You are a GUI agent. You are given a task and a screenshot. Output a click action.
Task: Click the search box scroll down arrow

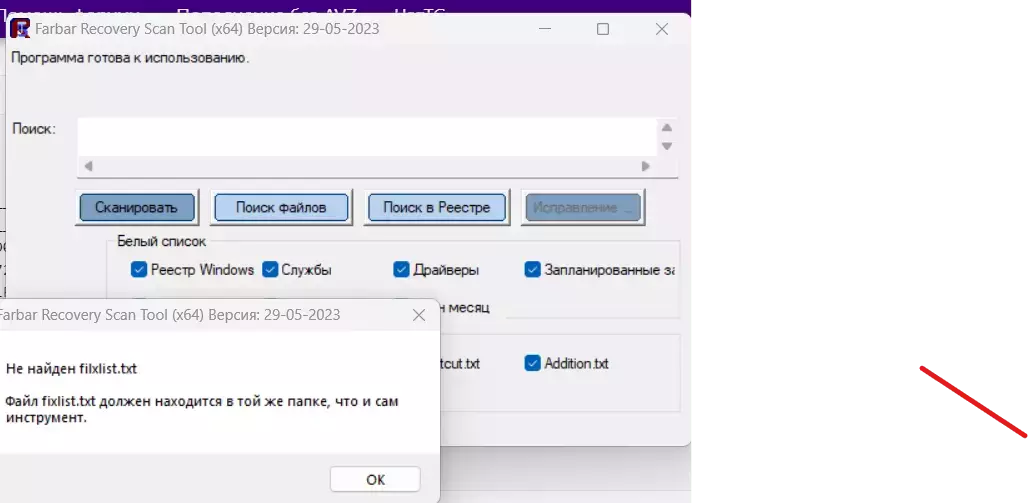point(667,146)
